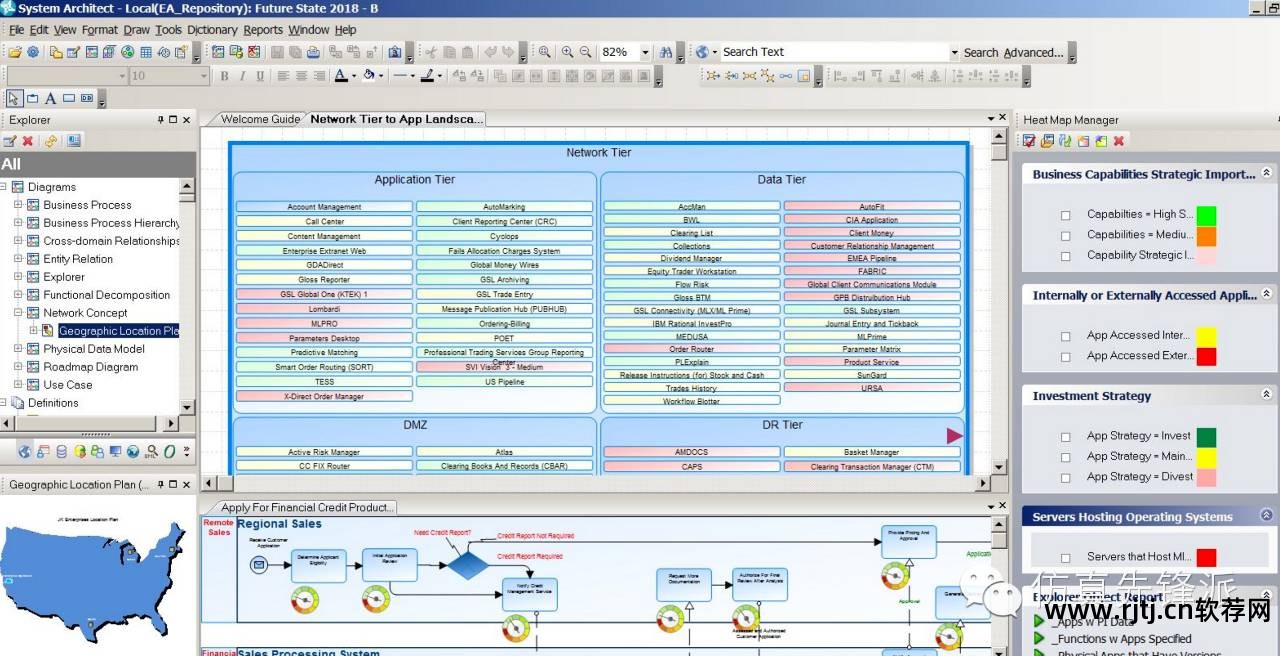Check App Accessed Inter... box
1280x656 pixels.
coord(1065,336)
